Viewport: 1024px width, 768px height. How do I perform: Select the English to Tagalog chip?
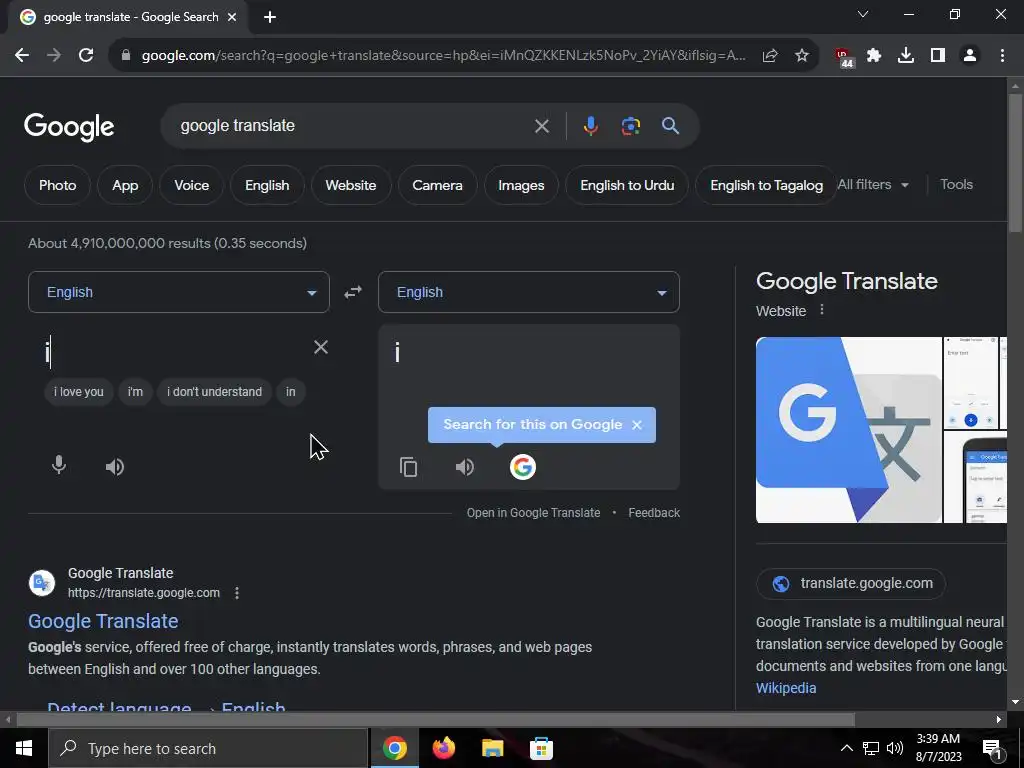766,185
